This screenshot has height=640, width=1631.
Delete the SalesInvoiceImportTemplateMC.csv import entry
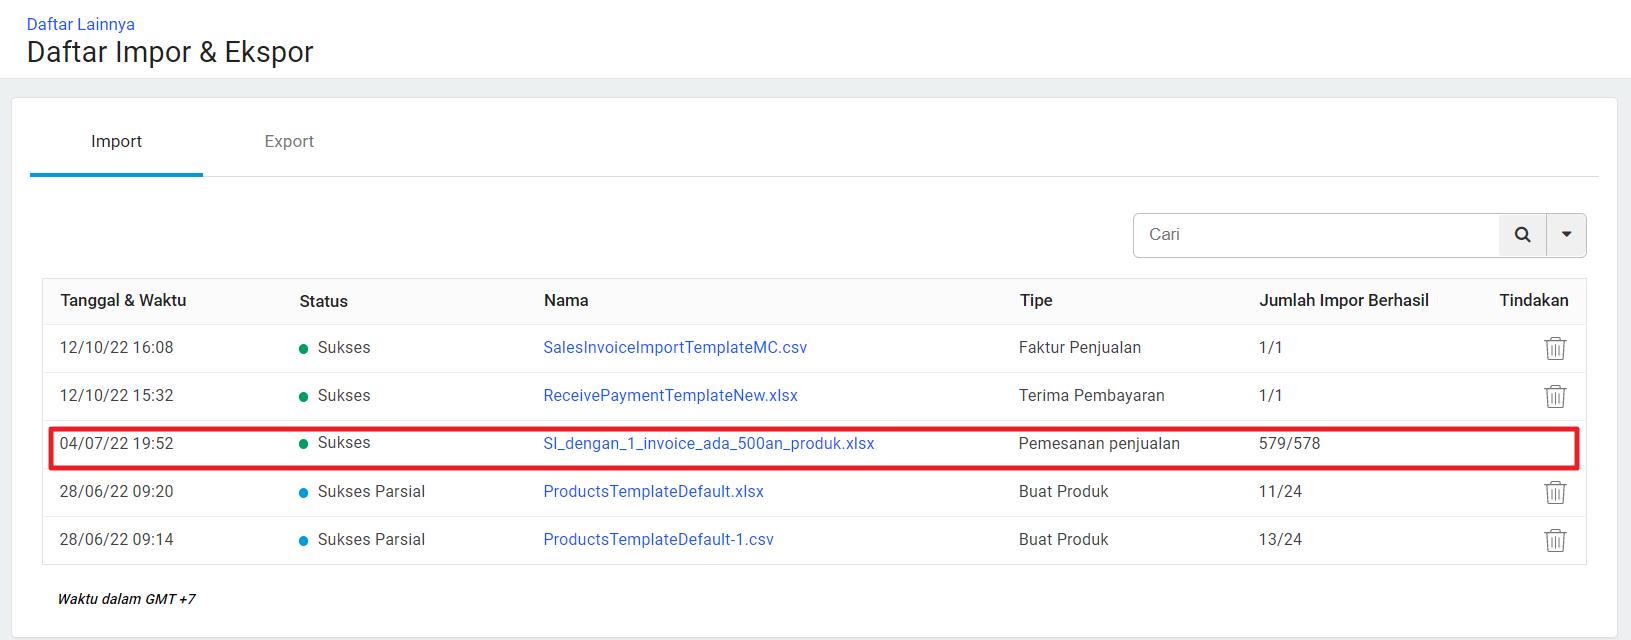click(1554, 348)
